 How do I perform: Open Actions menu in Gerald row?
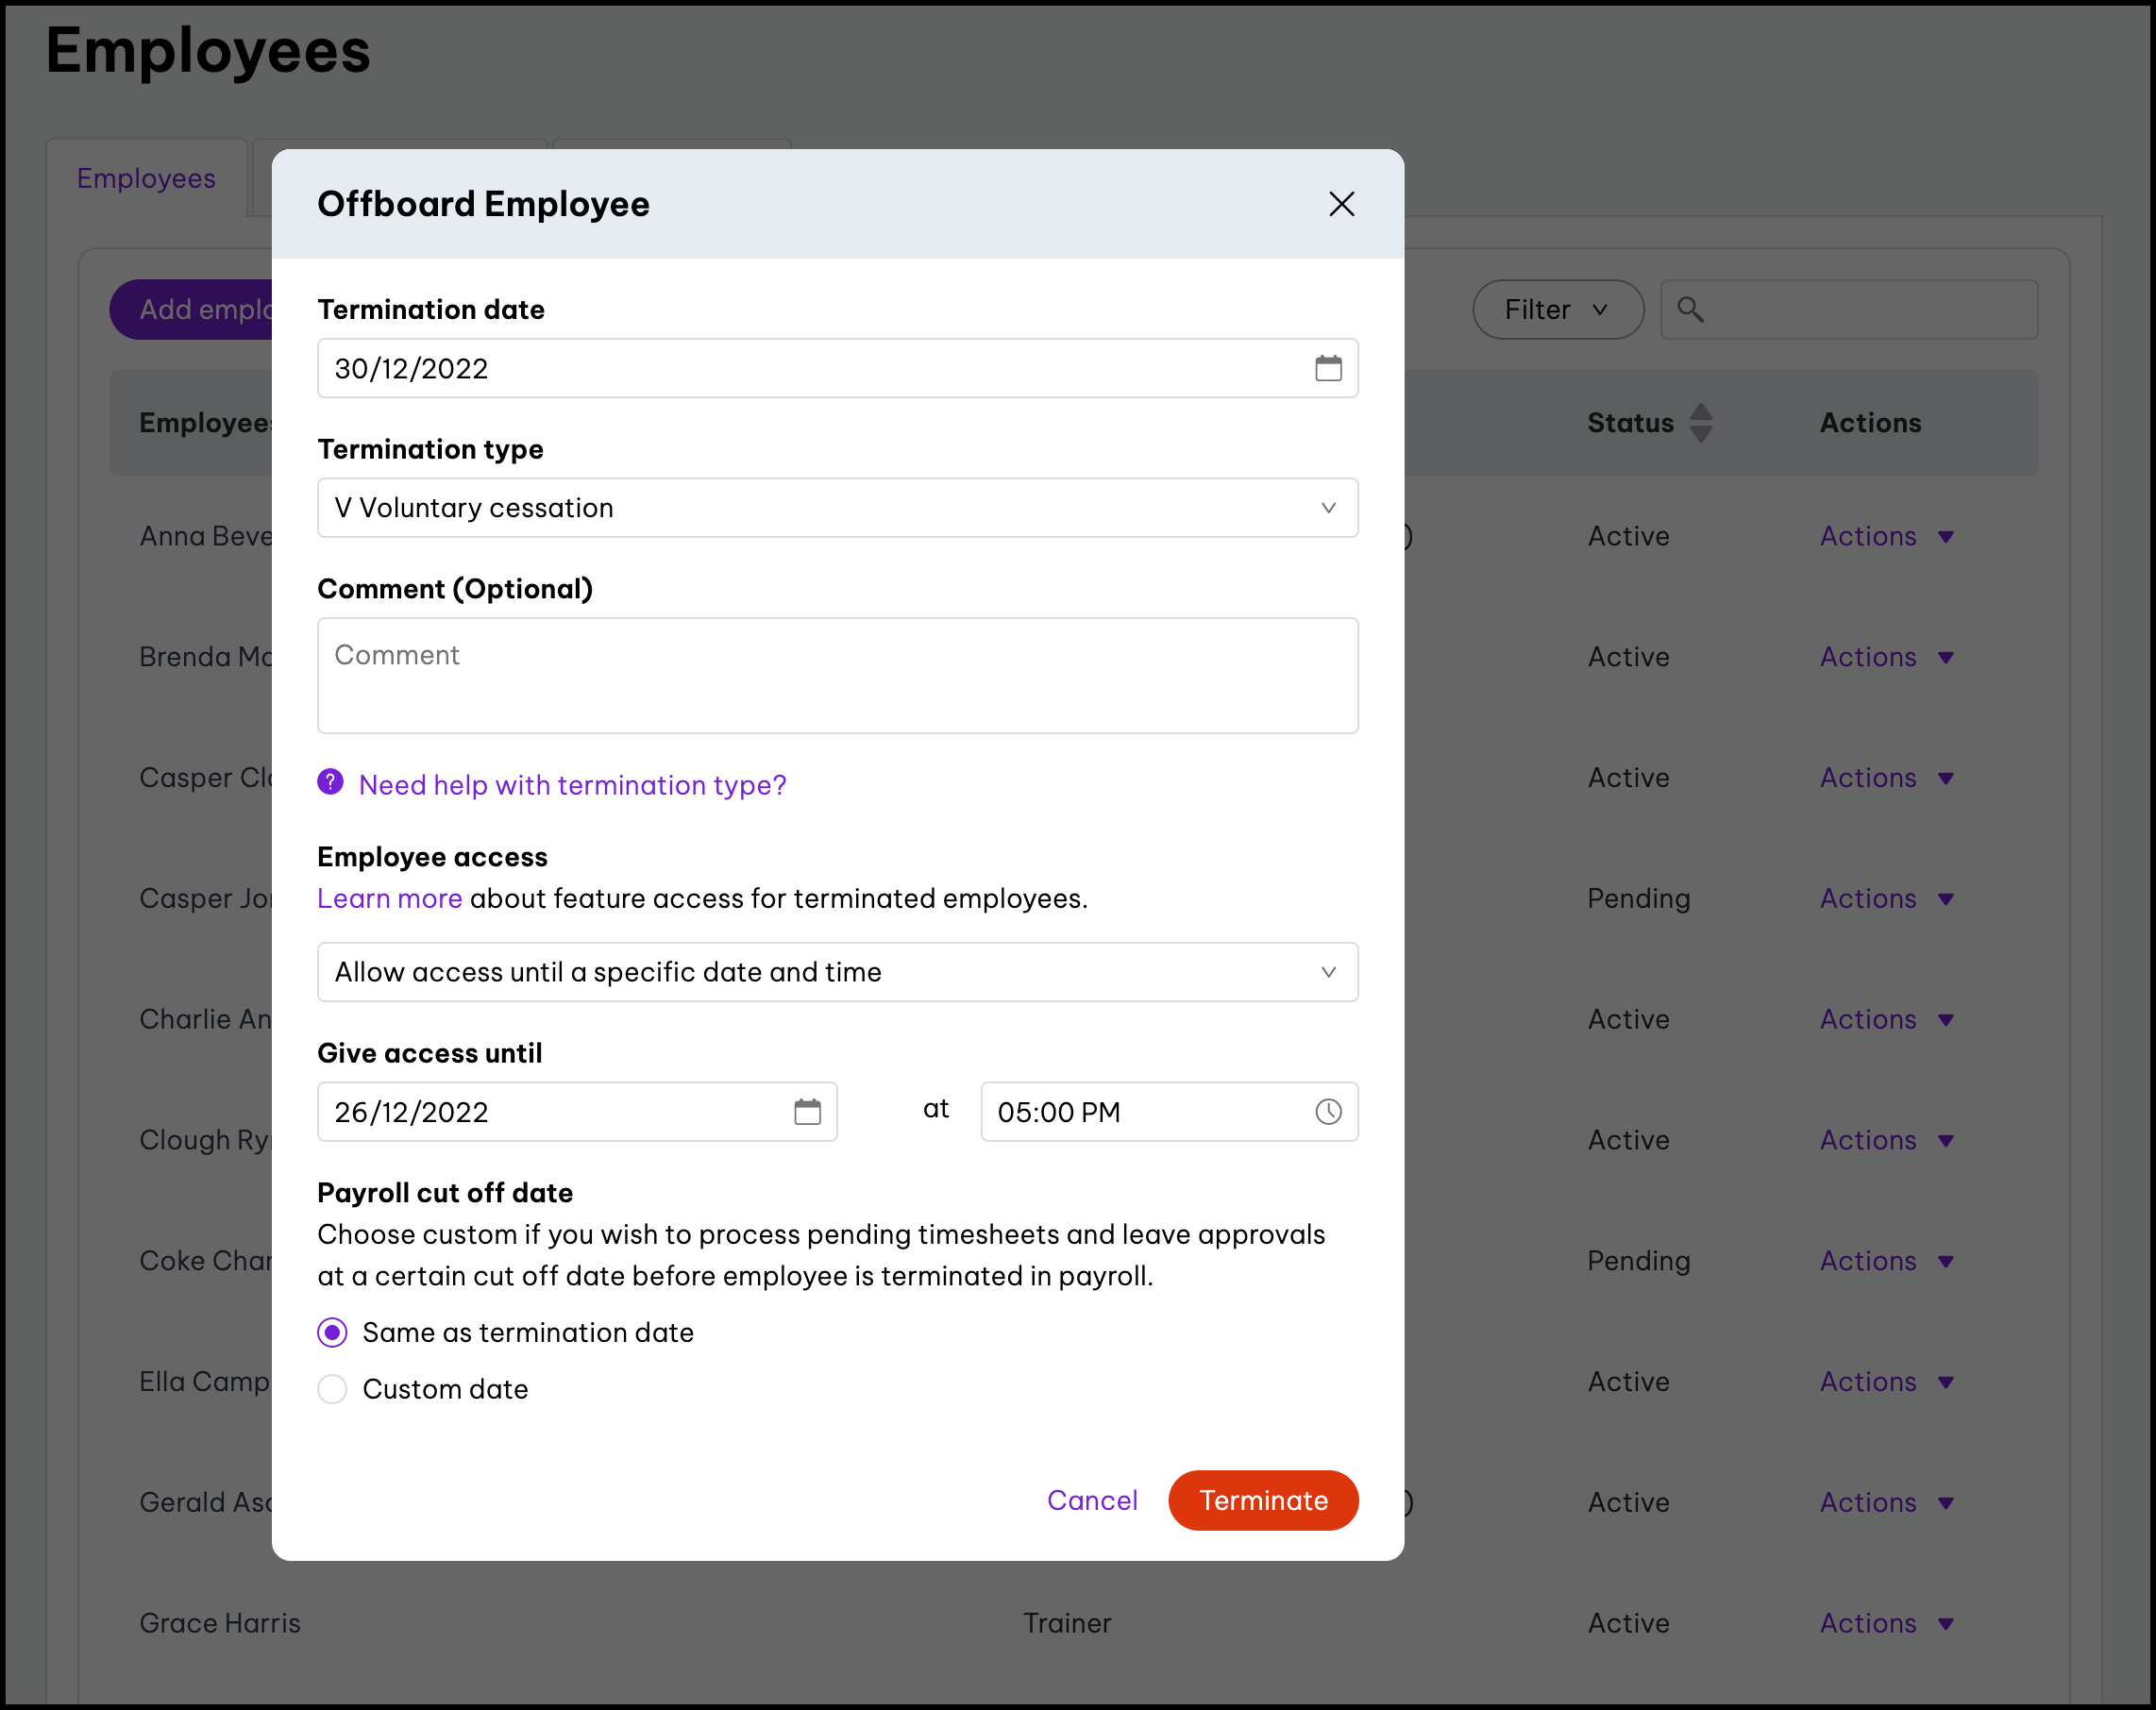(x=1886, y=1502)
